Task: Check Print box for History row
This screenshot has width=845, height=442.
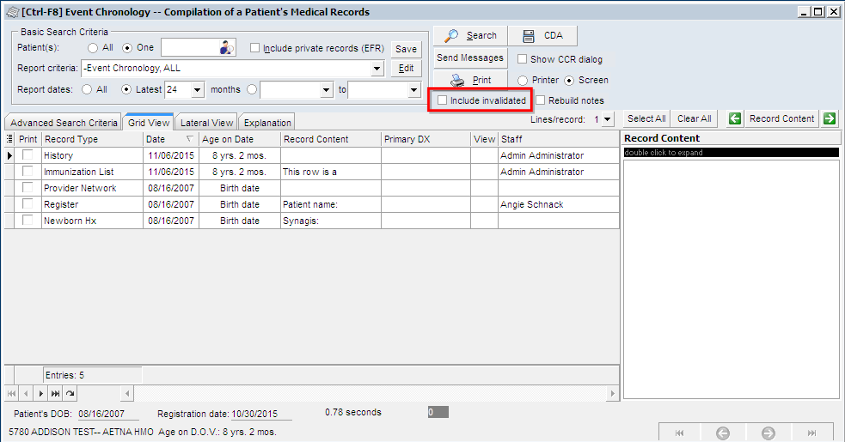Action: [27, 155]
